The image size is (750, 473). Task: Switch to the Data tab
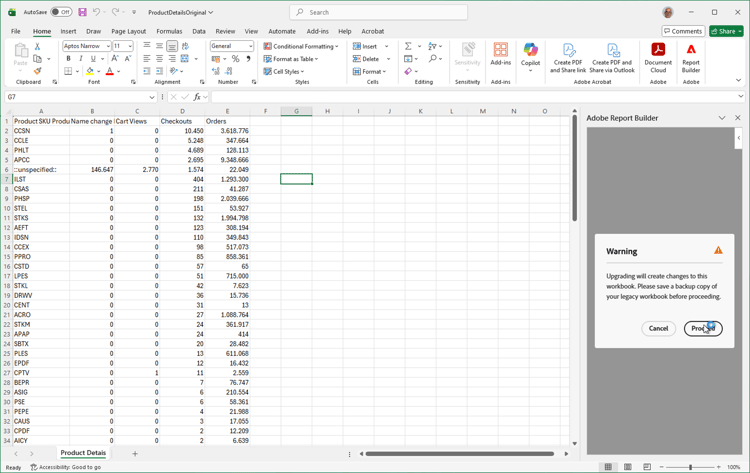[x=199, y=31]
